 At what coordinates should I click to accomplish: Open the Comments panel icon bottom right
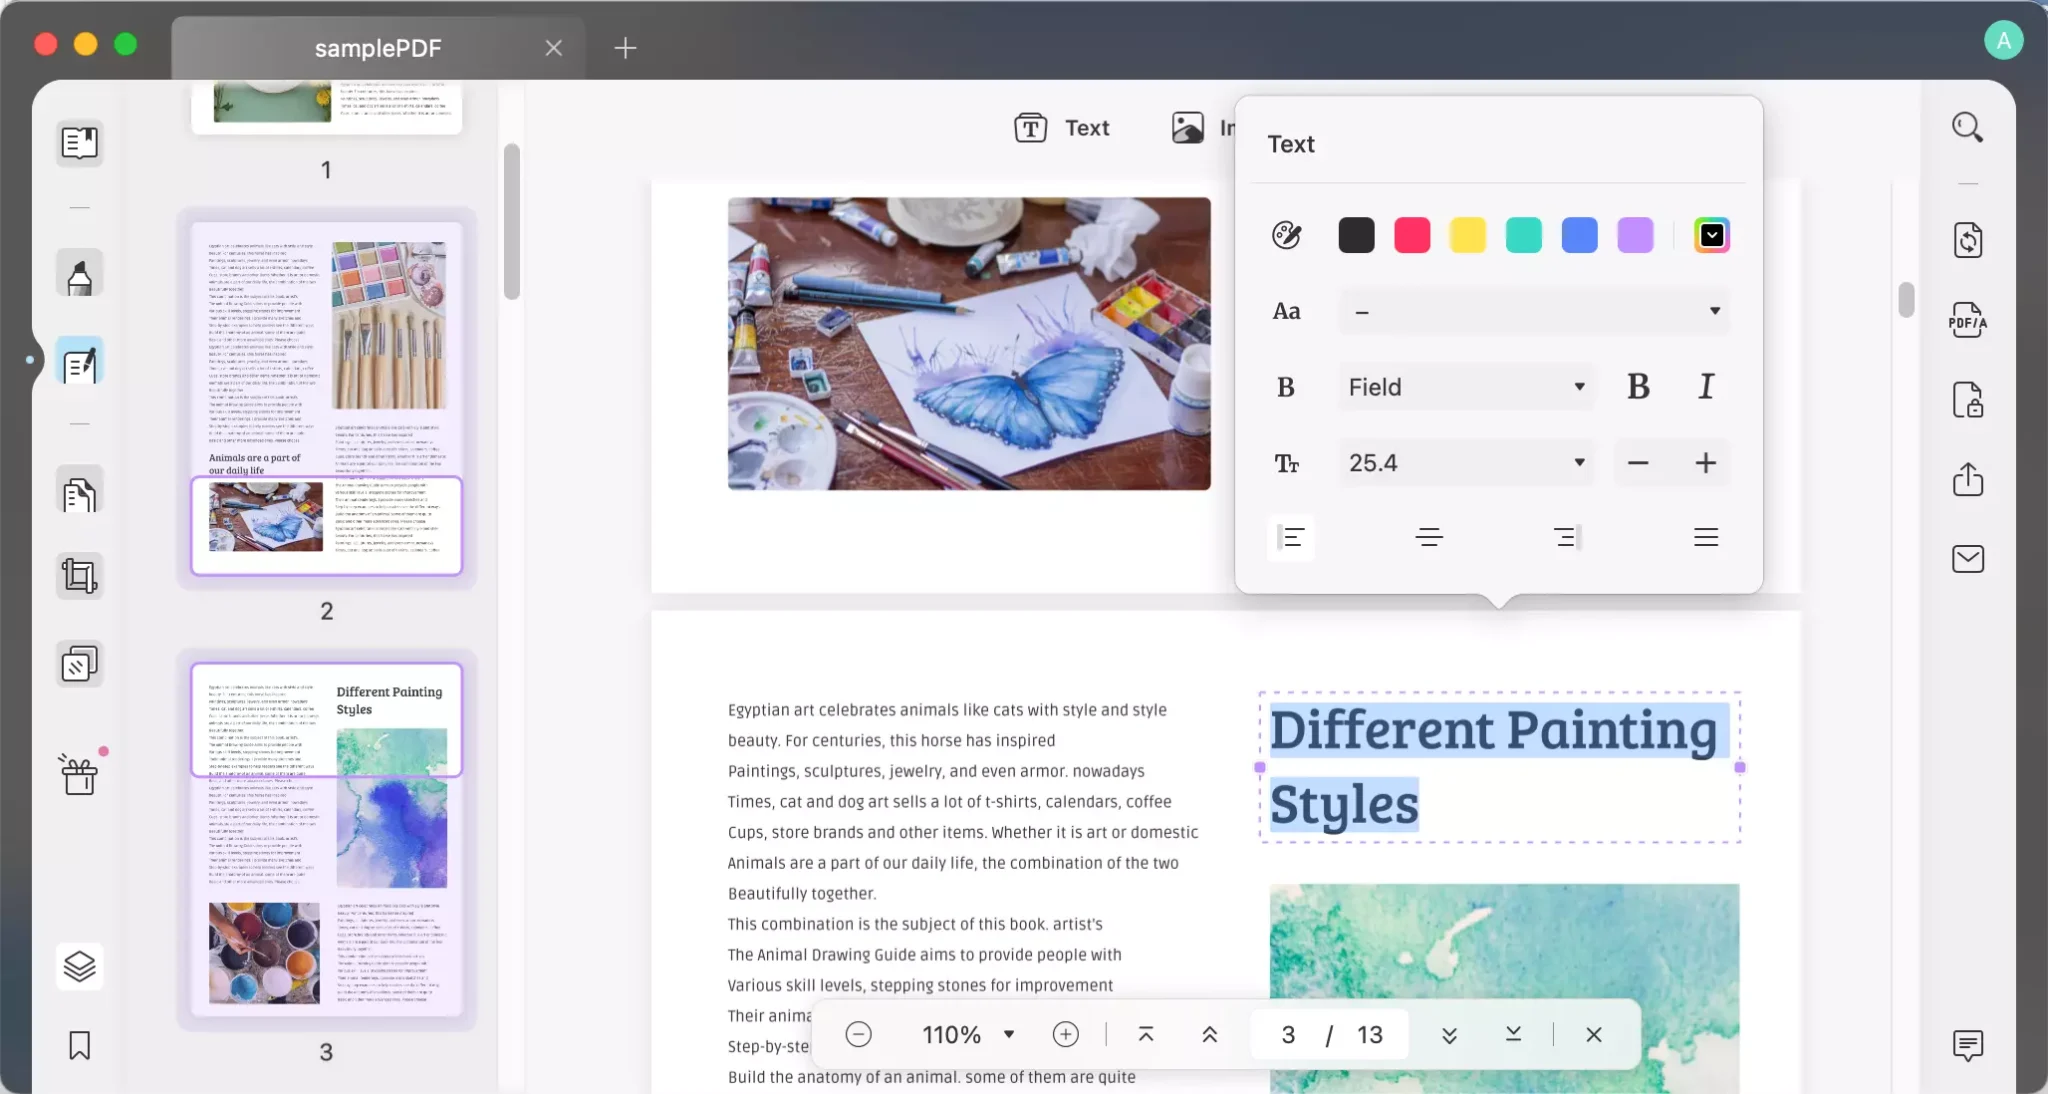[x=1967, y=1046]
